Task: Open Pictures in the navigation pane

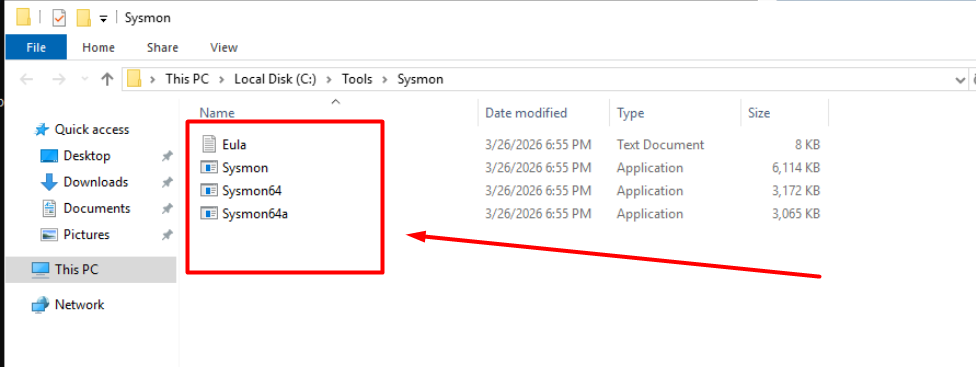Action: (86, 234)
